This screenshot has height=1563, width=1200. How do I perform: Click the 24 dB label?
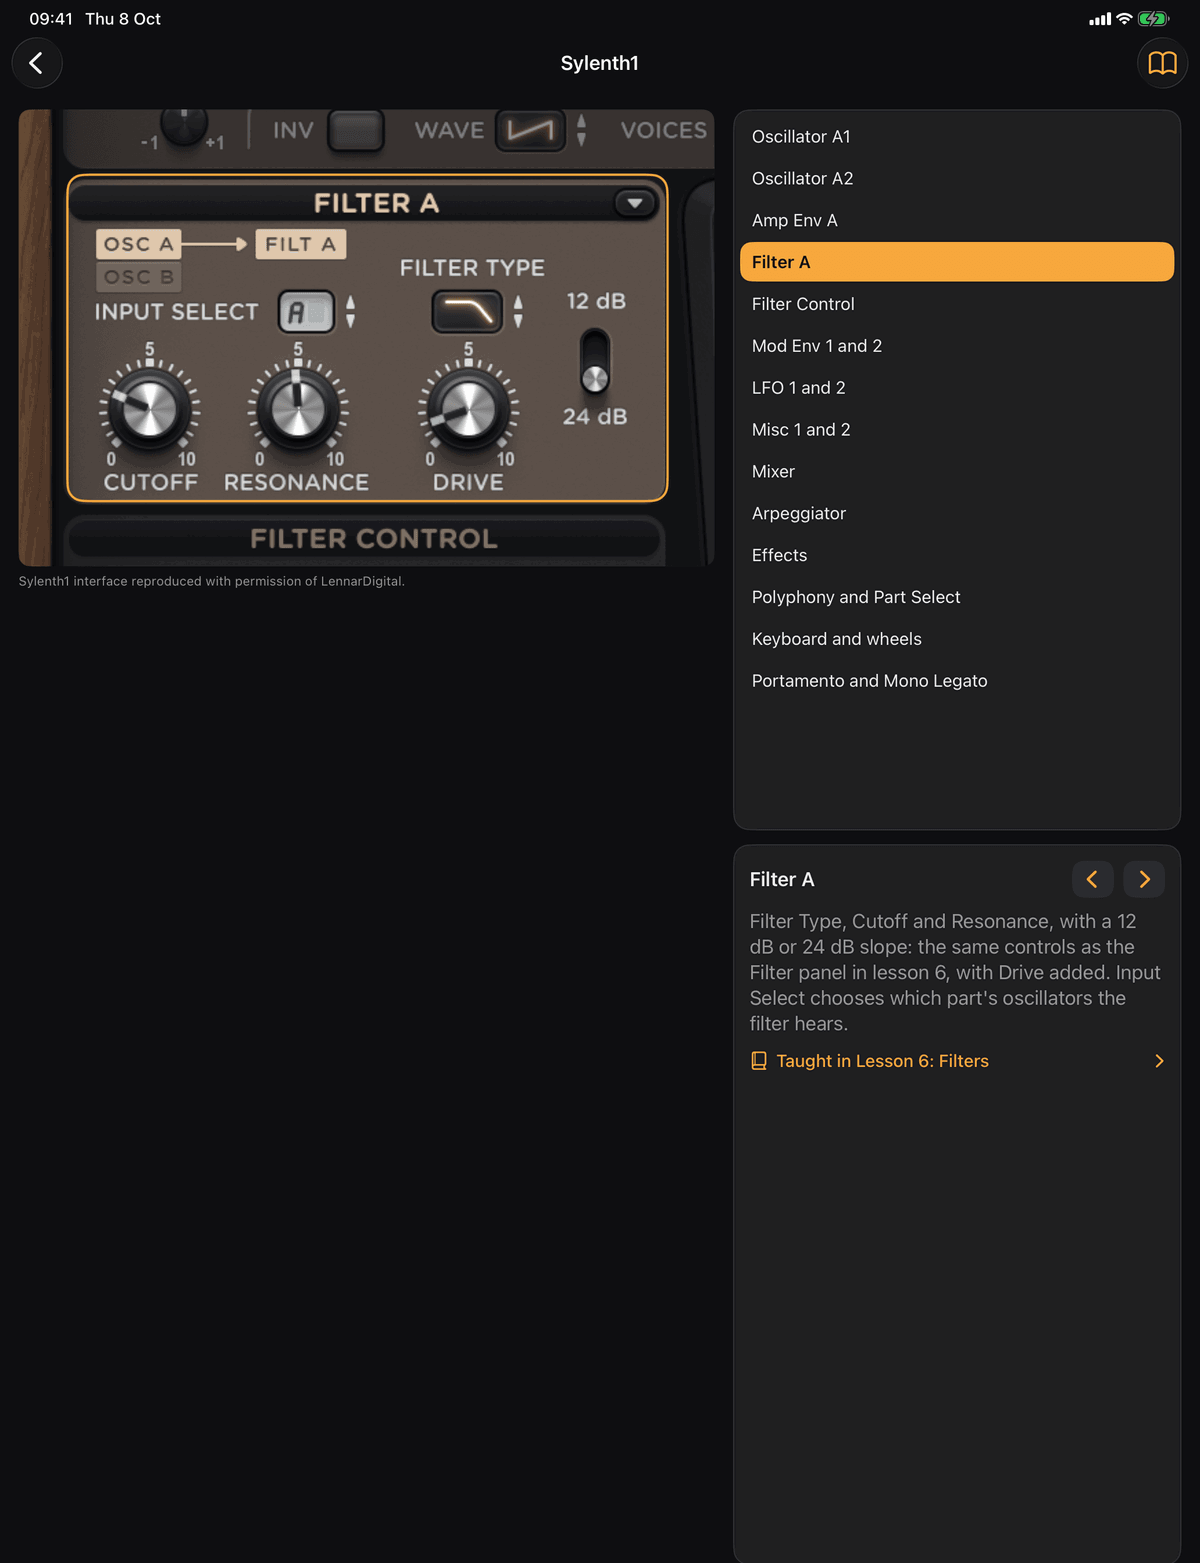[595, 417]
